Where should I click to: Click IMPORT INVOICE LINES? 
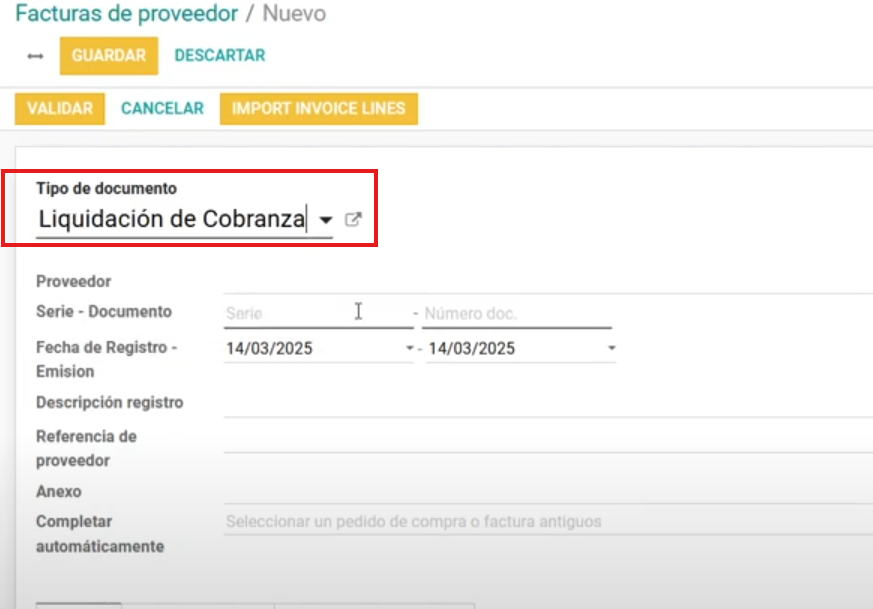point(318,108)
